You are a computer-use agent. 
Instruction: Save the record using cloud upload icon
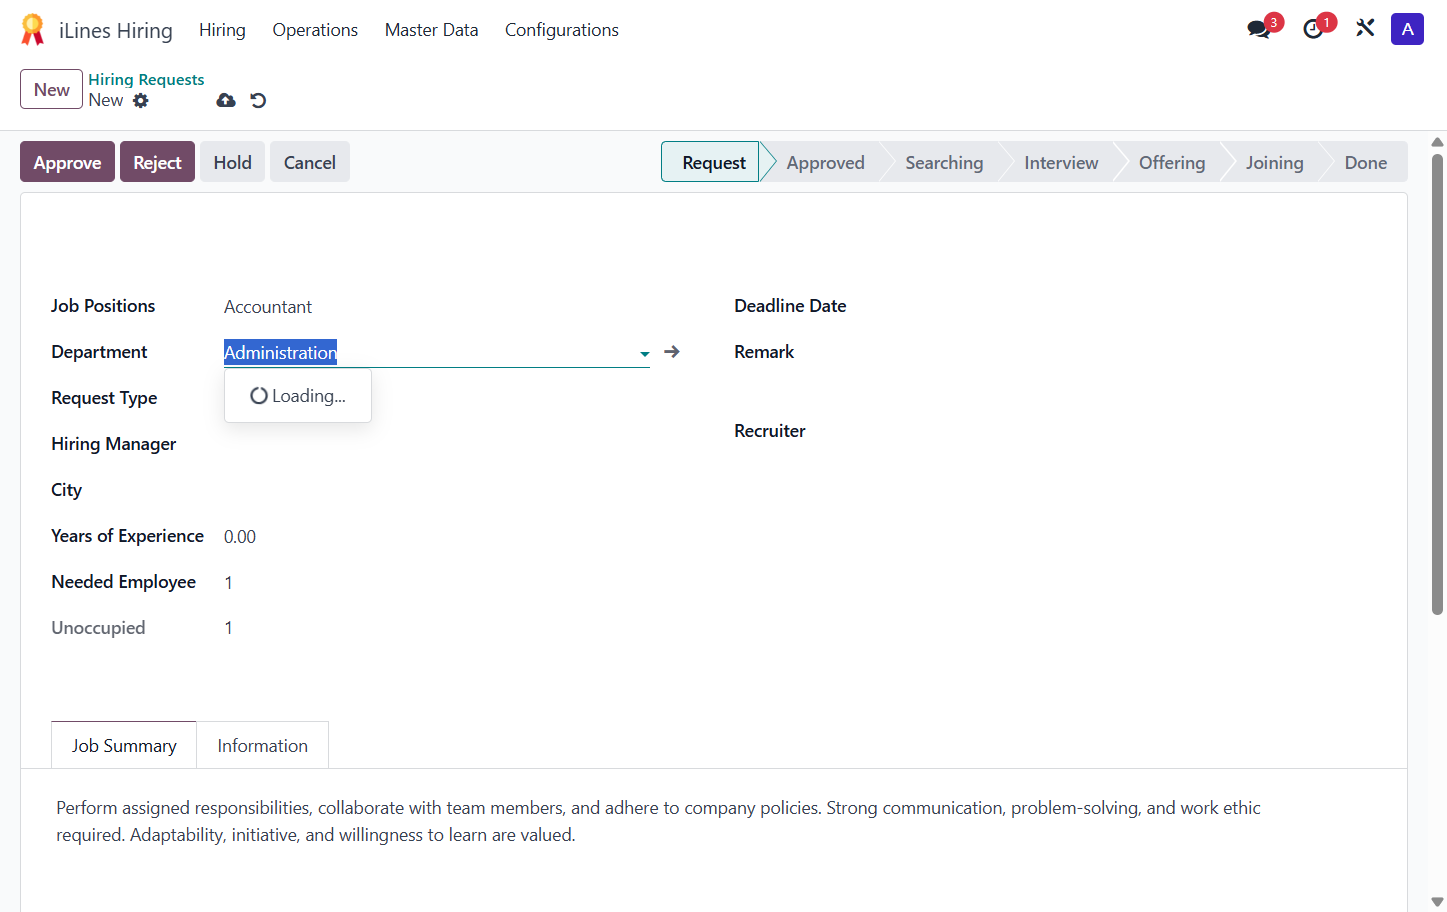tap(226, 100)
